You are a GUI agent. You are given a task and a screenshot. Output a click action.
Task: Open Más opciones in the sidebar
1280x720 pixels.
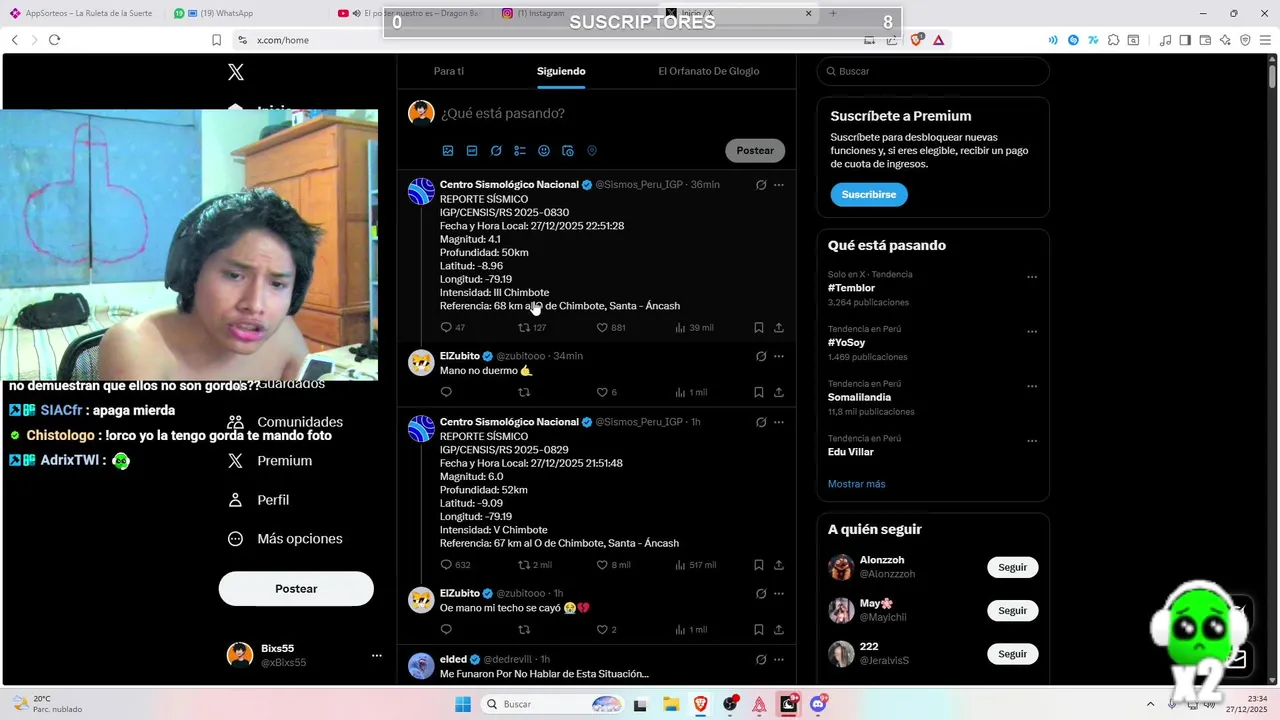click(x=285, y=539)
